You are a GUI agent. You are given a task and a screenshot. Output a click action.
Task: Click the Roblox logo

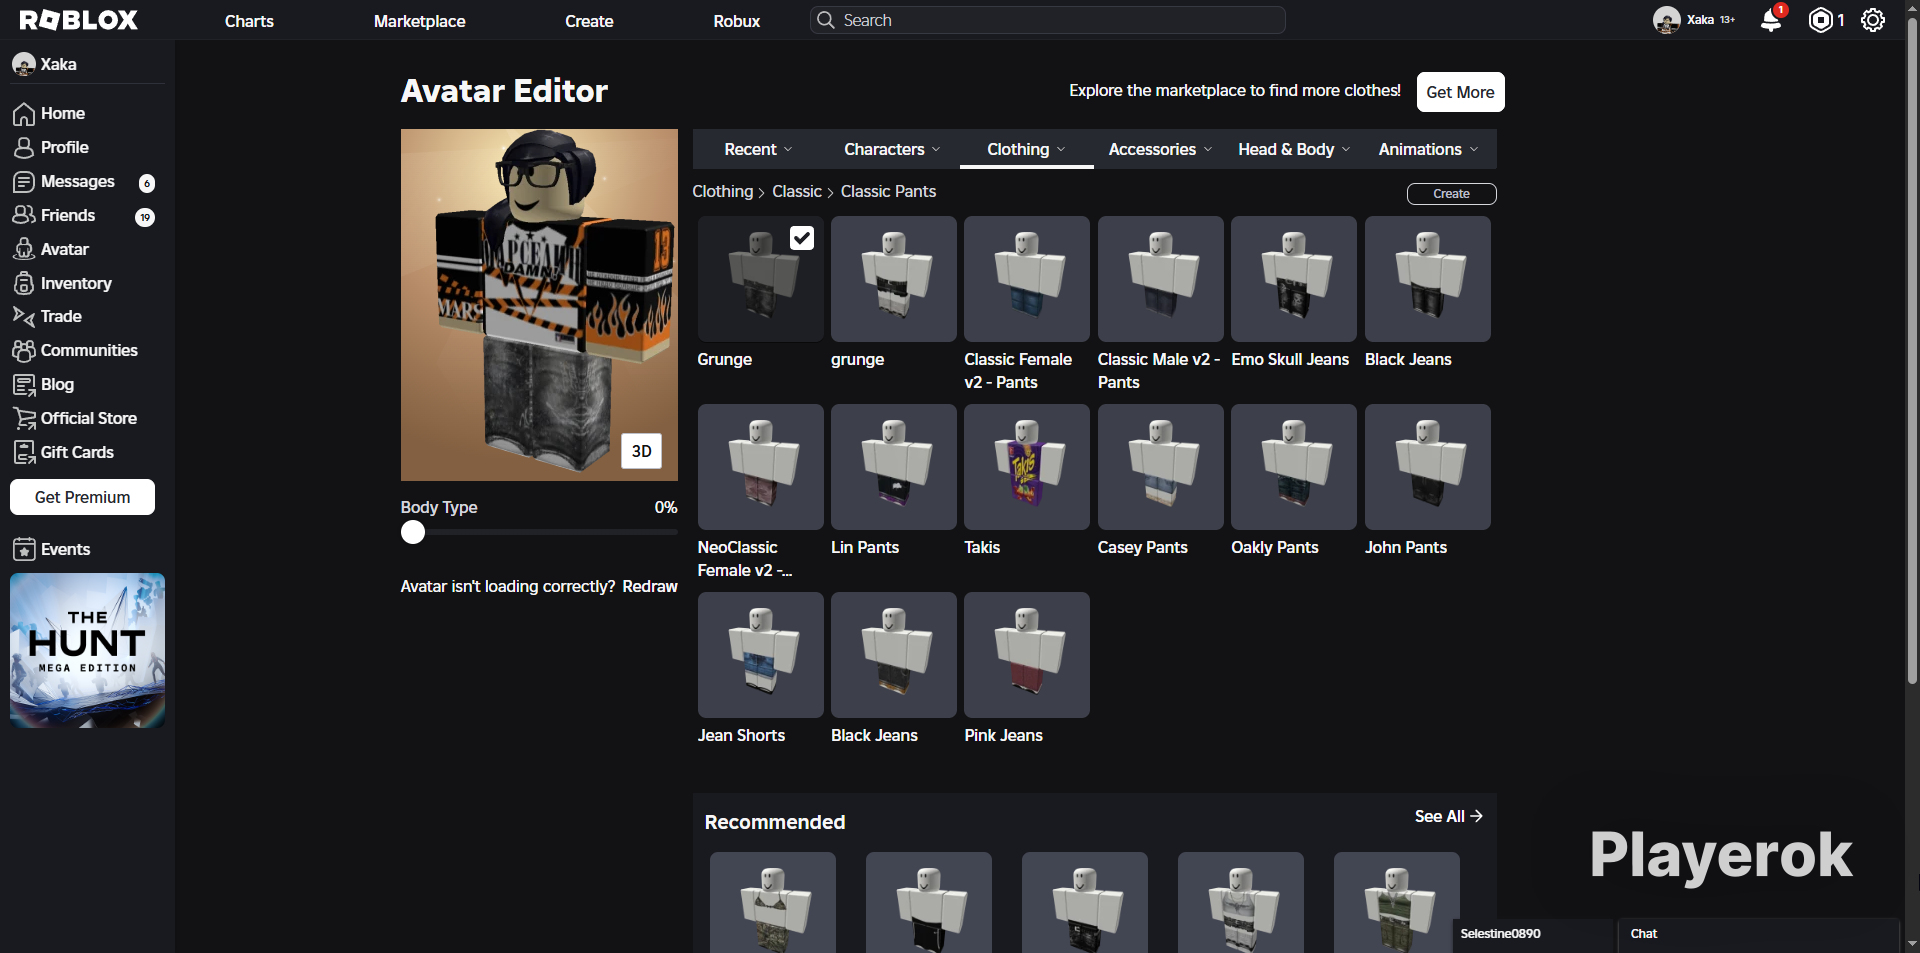[79, 20]
